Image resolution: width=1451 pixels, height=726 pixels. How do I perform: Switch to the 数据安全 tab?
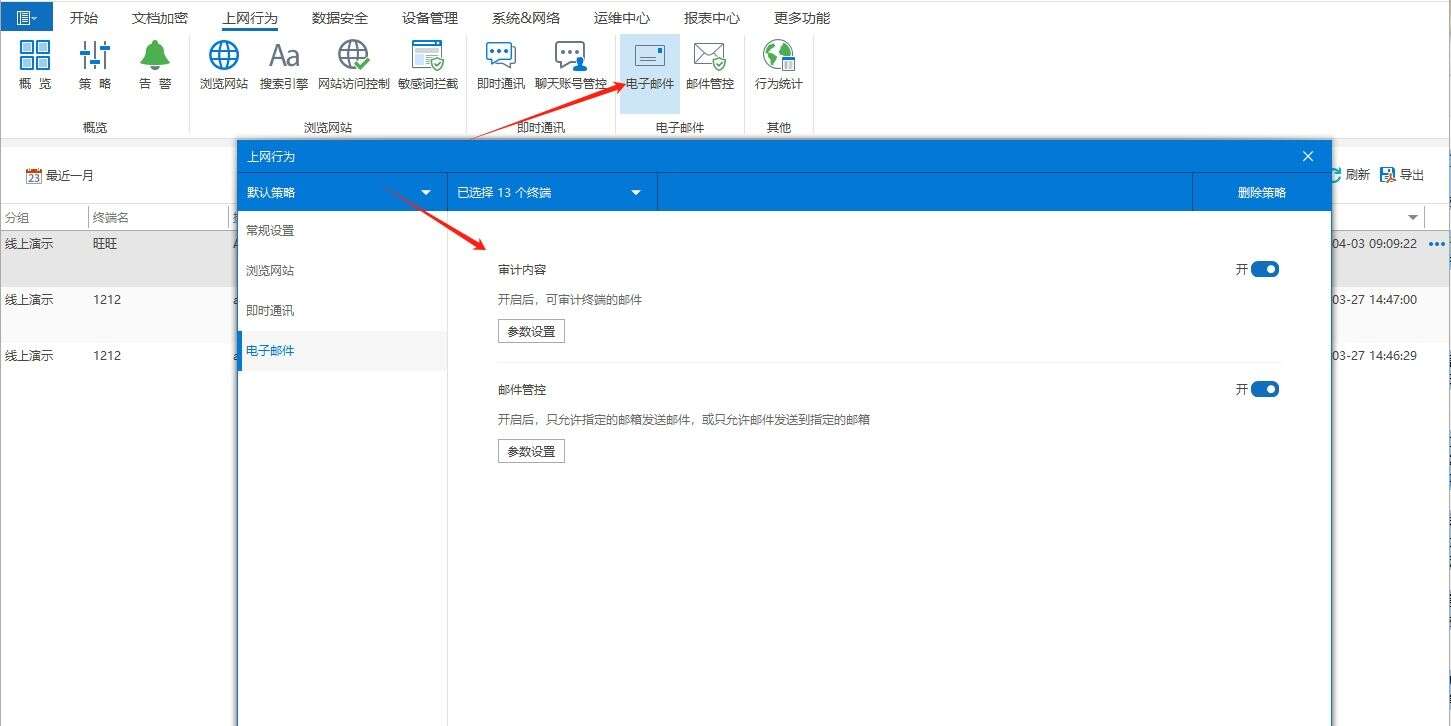(x=340, y=17)
